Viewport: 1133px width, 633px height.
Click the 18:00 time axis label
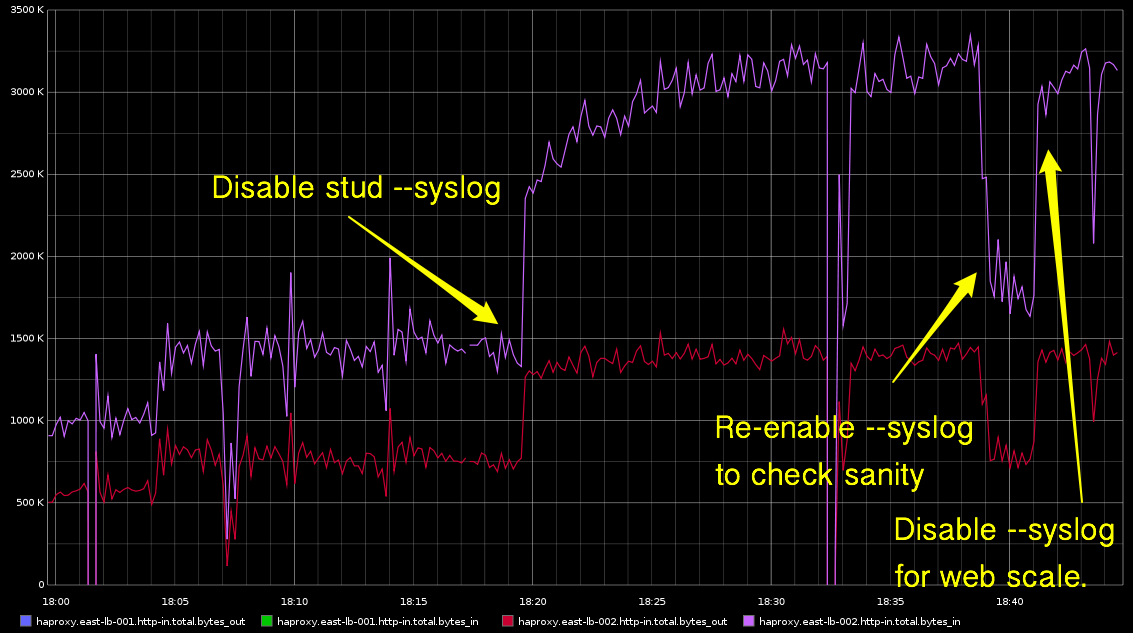(x=56, y=601)
